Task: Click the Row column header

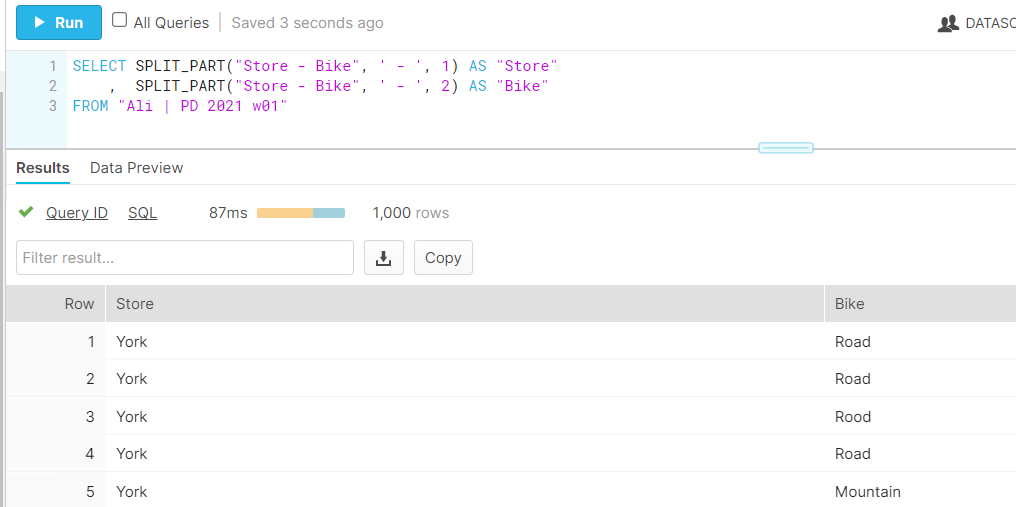Action: click(x=79, y=304)
